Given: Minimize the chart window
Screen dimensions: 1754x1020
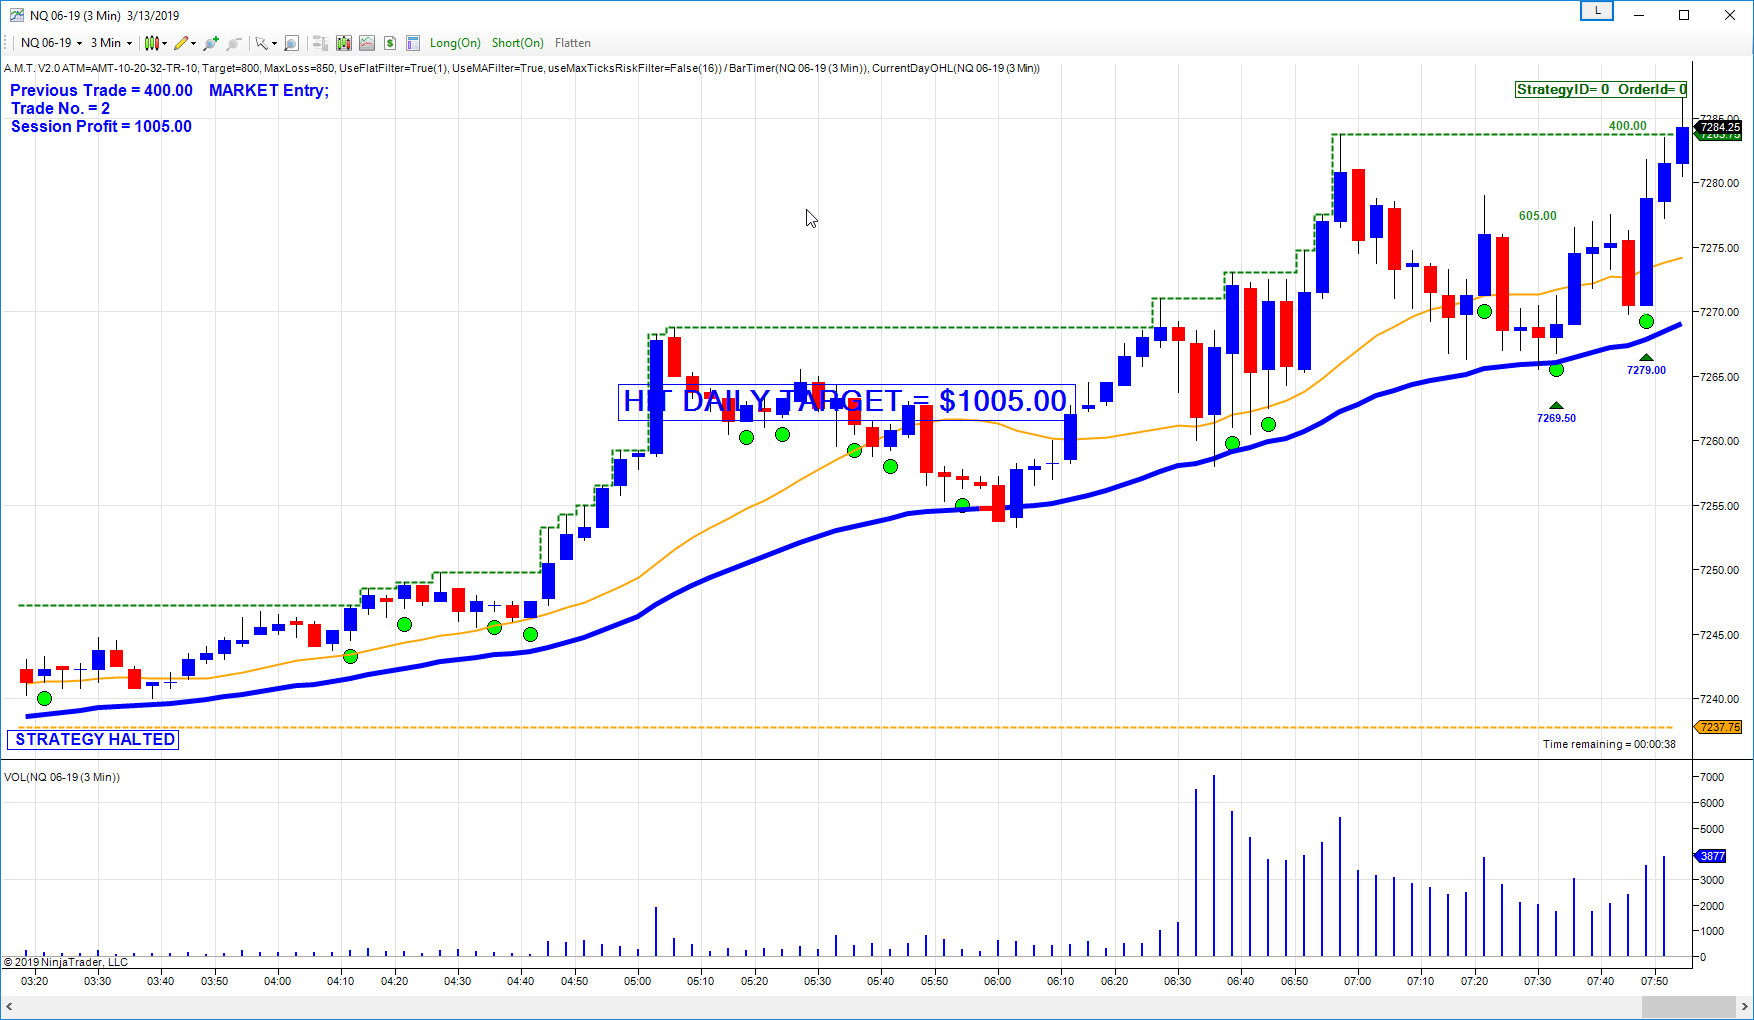Looking at the screenshot, I should 1639,15.
